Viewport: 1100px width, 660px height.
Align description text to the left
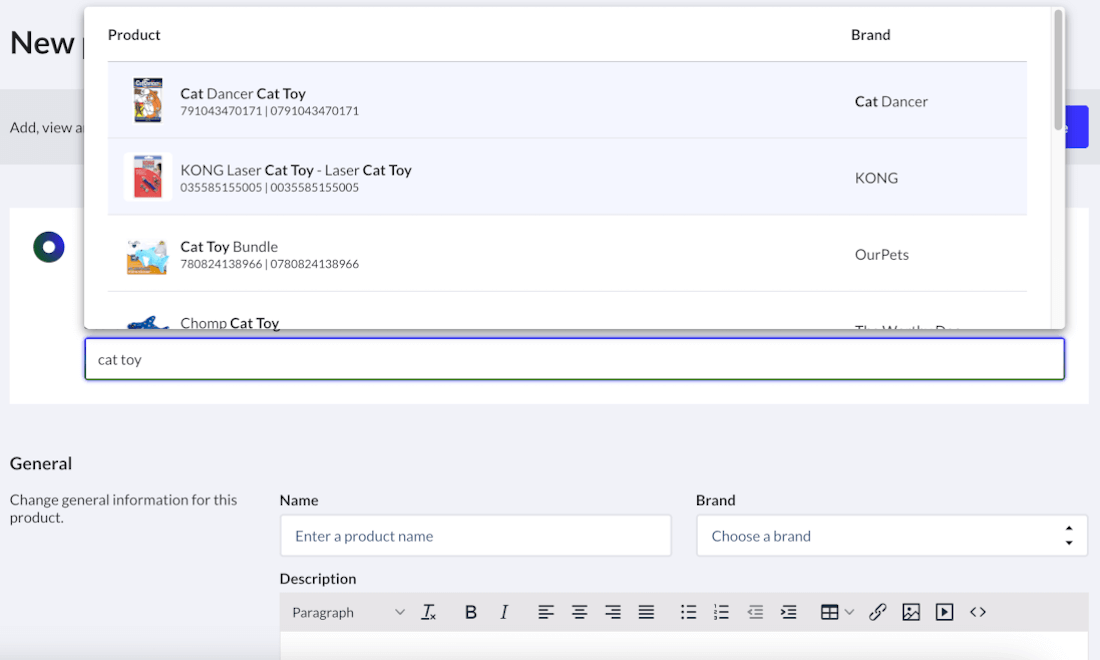(x=546, y=612)
